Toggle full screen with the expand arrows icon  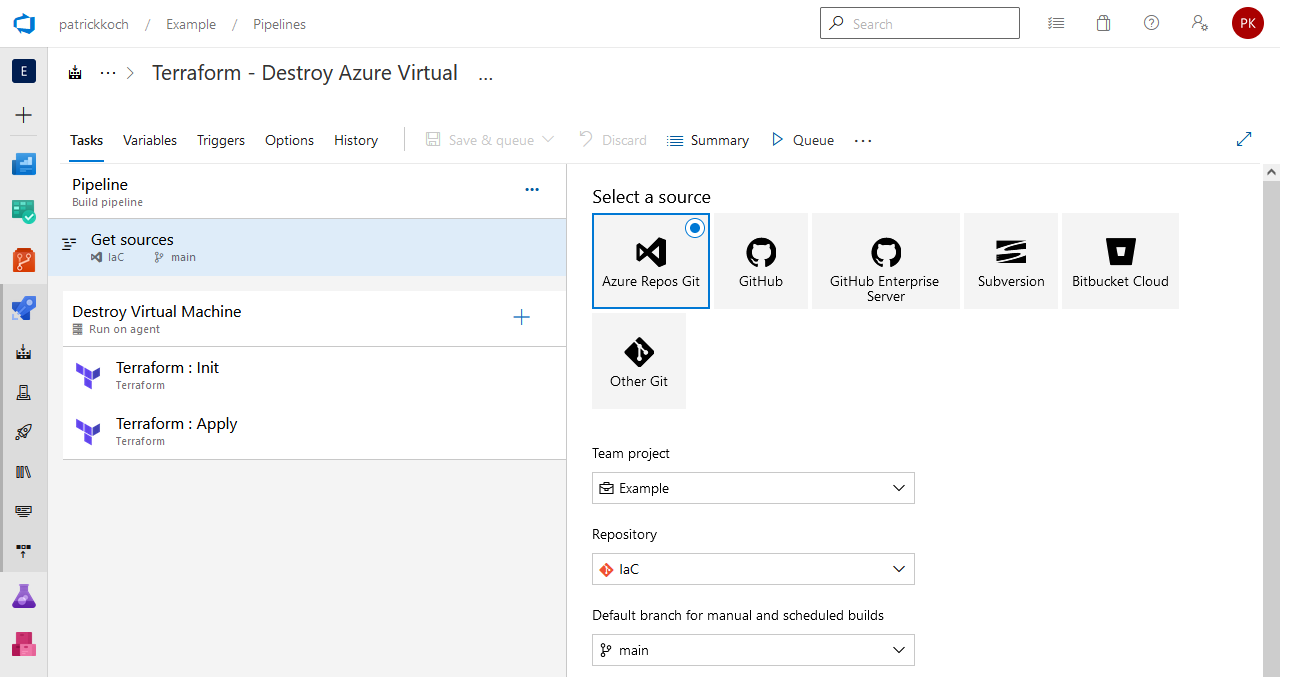coord(1244,139)
